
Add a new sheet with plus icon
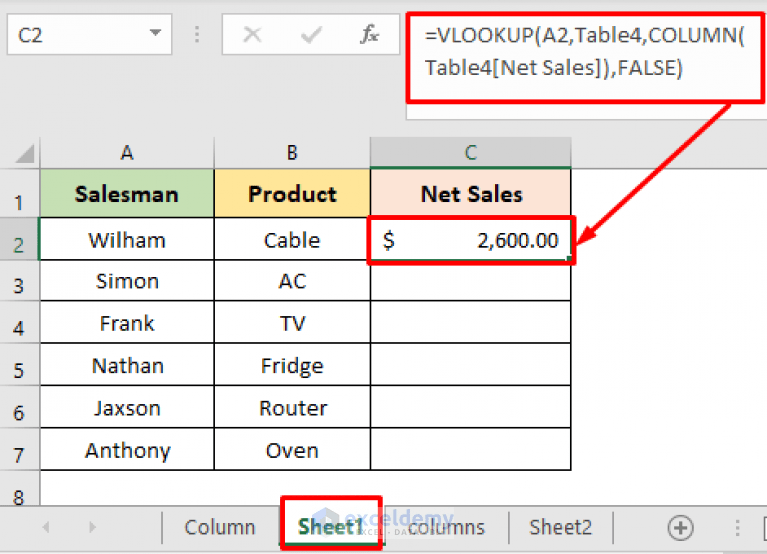680,528
